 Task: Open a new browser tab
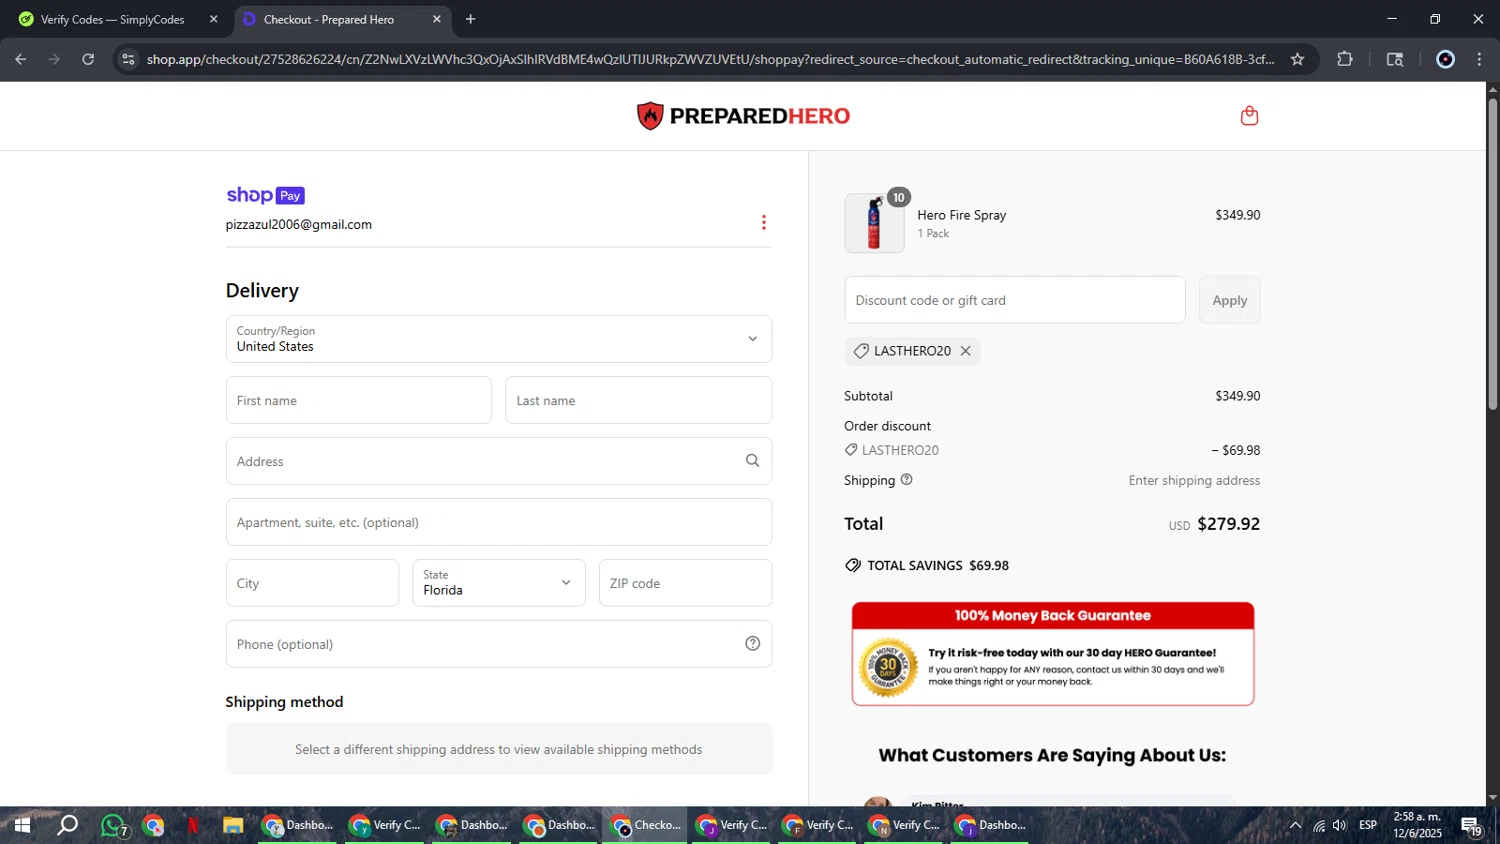pyautogui.click(x=470, y=19)
